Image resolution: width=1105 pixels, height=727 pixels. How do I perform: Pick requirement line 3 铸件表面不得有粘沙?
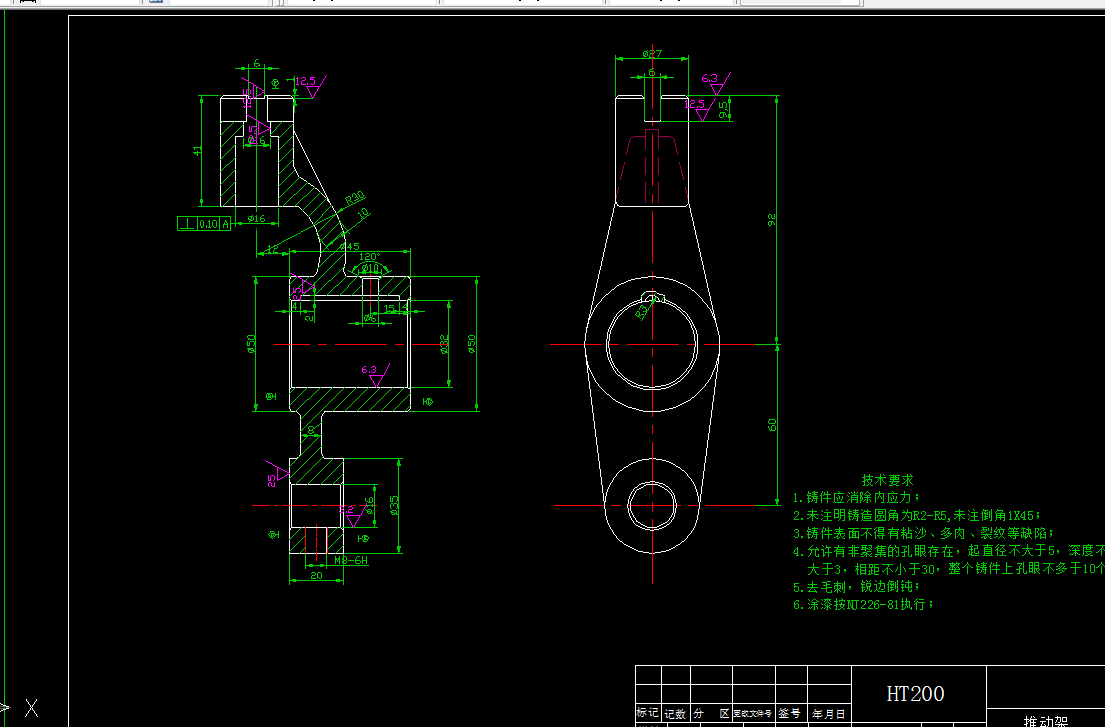coord(924,533)
